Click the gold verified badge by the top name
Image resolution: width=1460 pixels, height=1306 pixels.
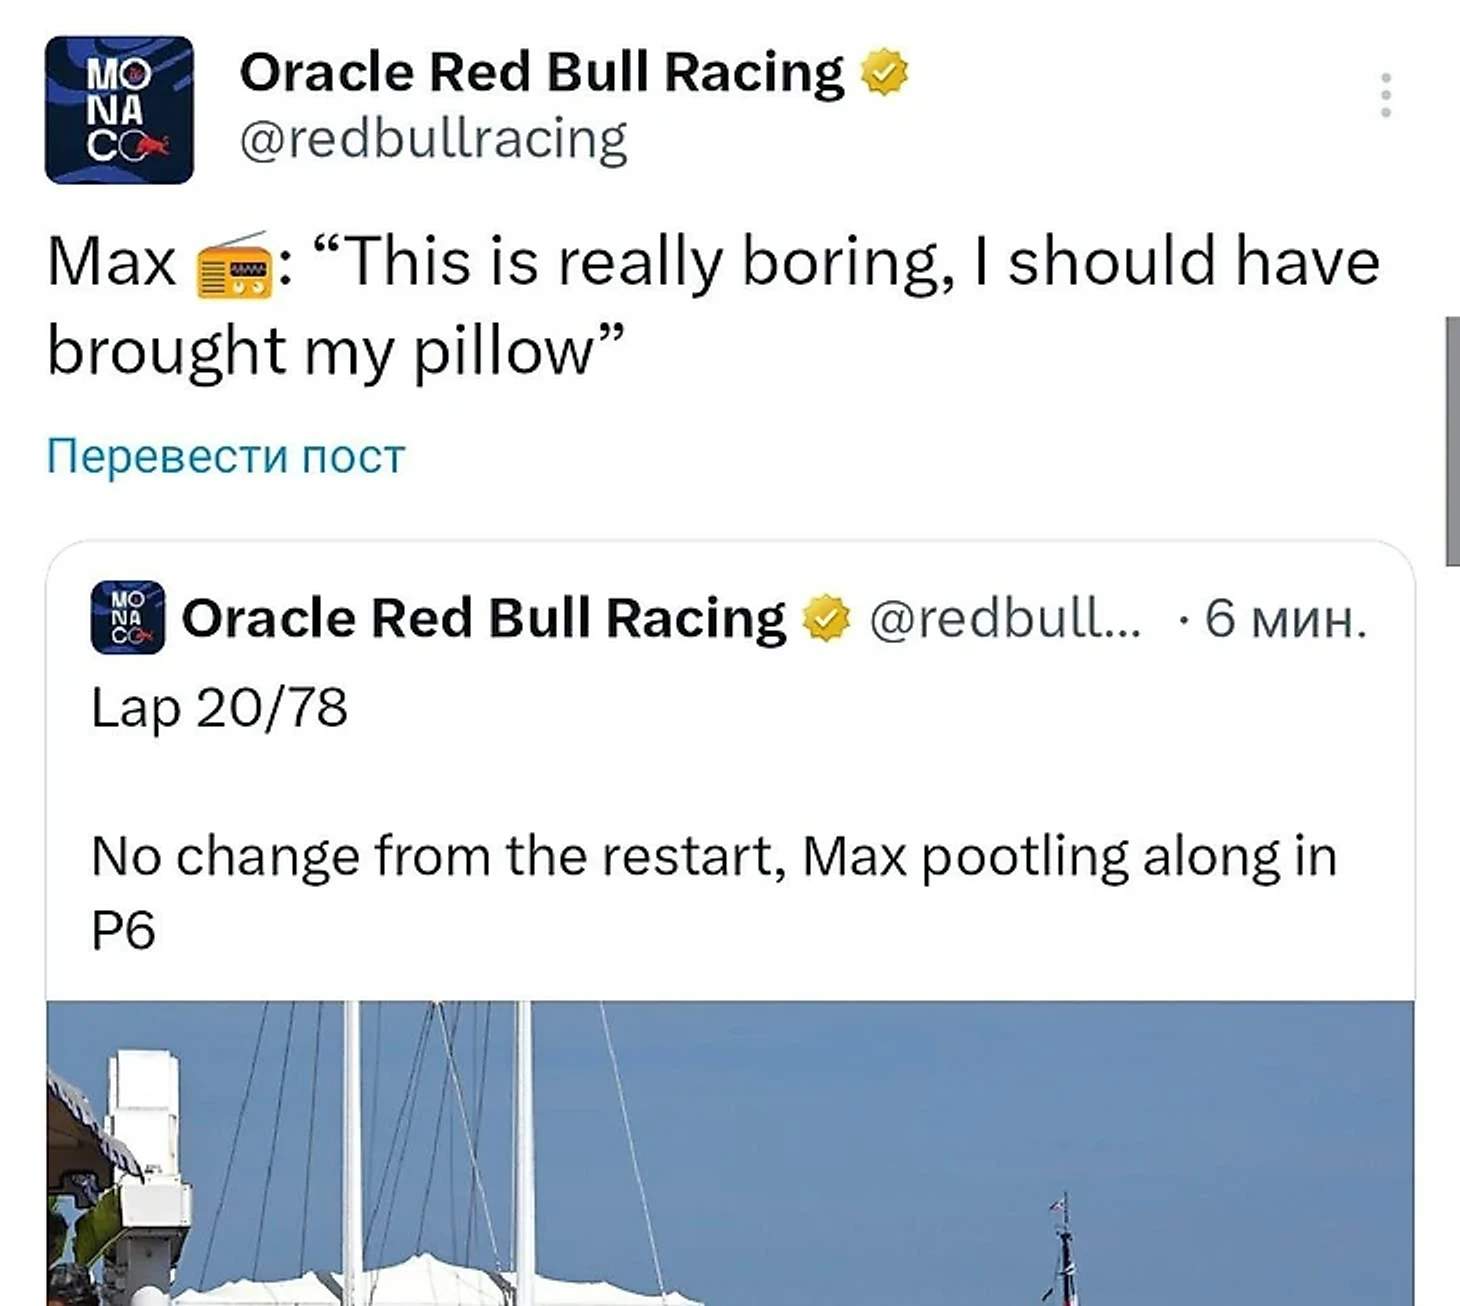coord(884,73)
